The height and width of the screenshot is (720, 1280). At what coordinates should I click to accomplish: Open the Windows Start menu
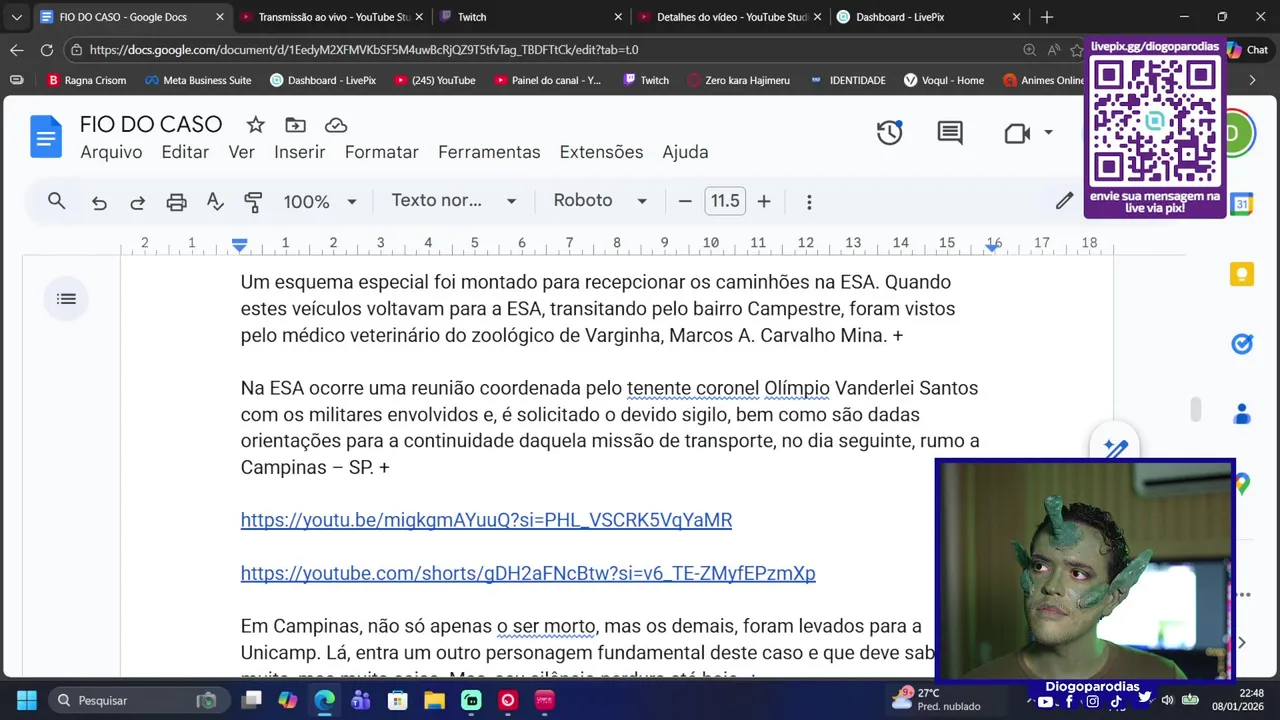pyautogui.click(x=27, y=700)
